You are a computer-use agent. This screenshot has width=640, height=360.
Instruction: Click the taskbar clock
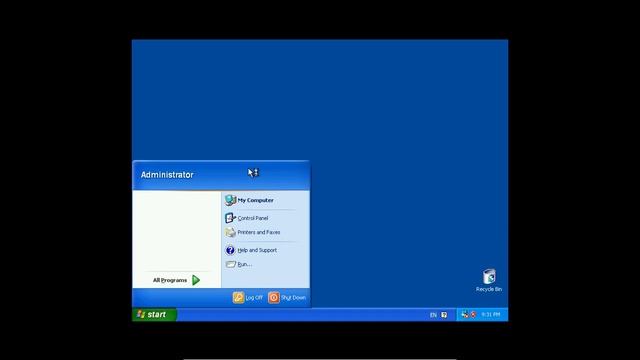[x=491, y=315]
